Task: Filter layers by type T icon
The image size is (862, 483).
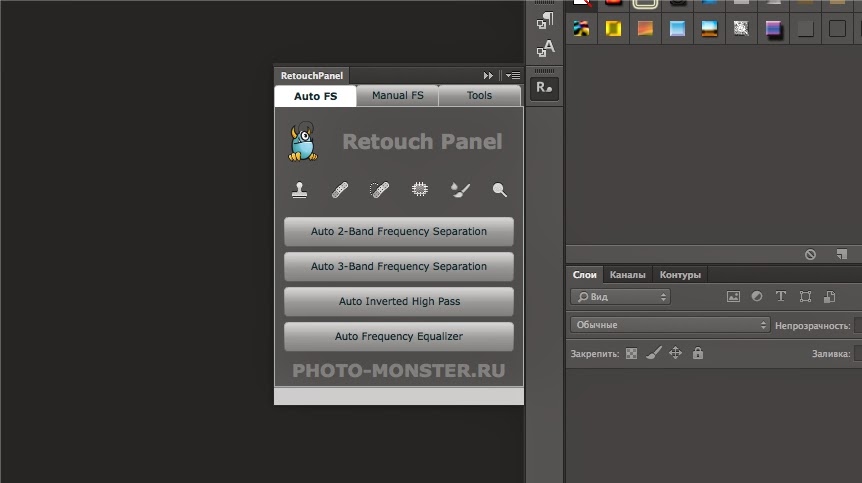Action: [781, 297]
